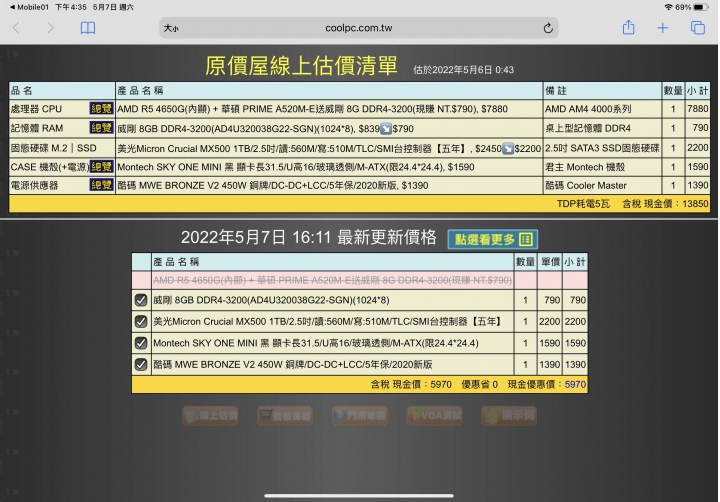
Task: Uncheck the Montech SKY ONE MINI checkbox
Action: point(141,343)
